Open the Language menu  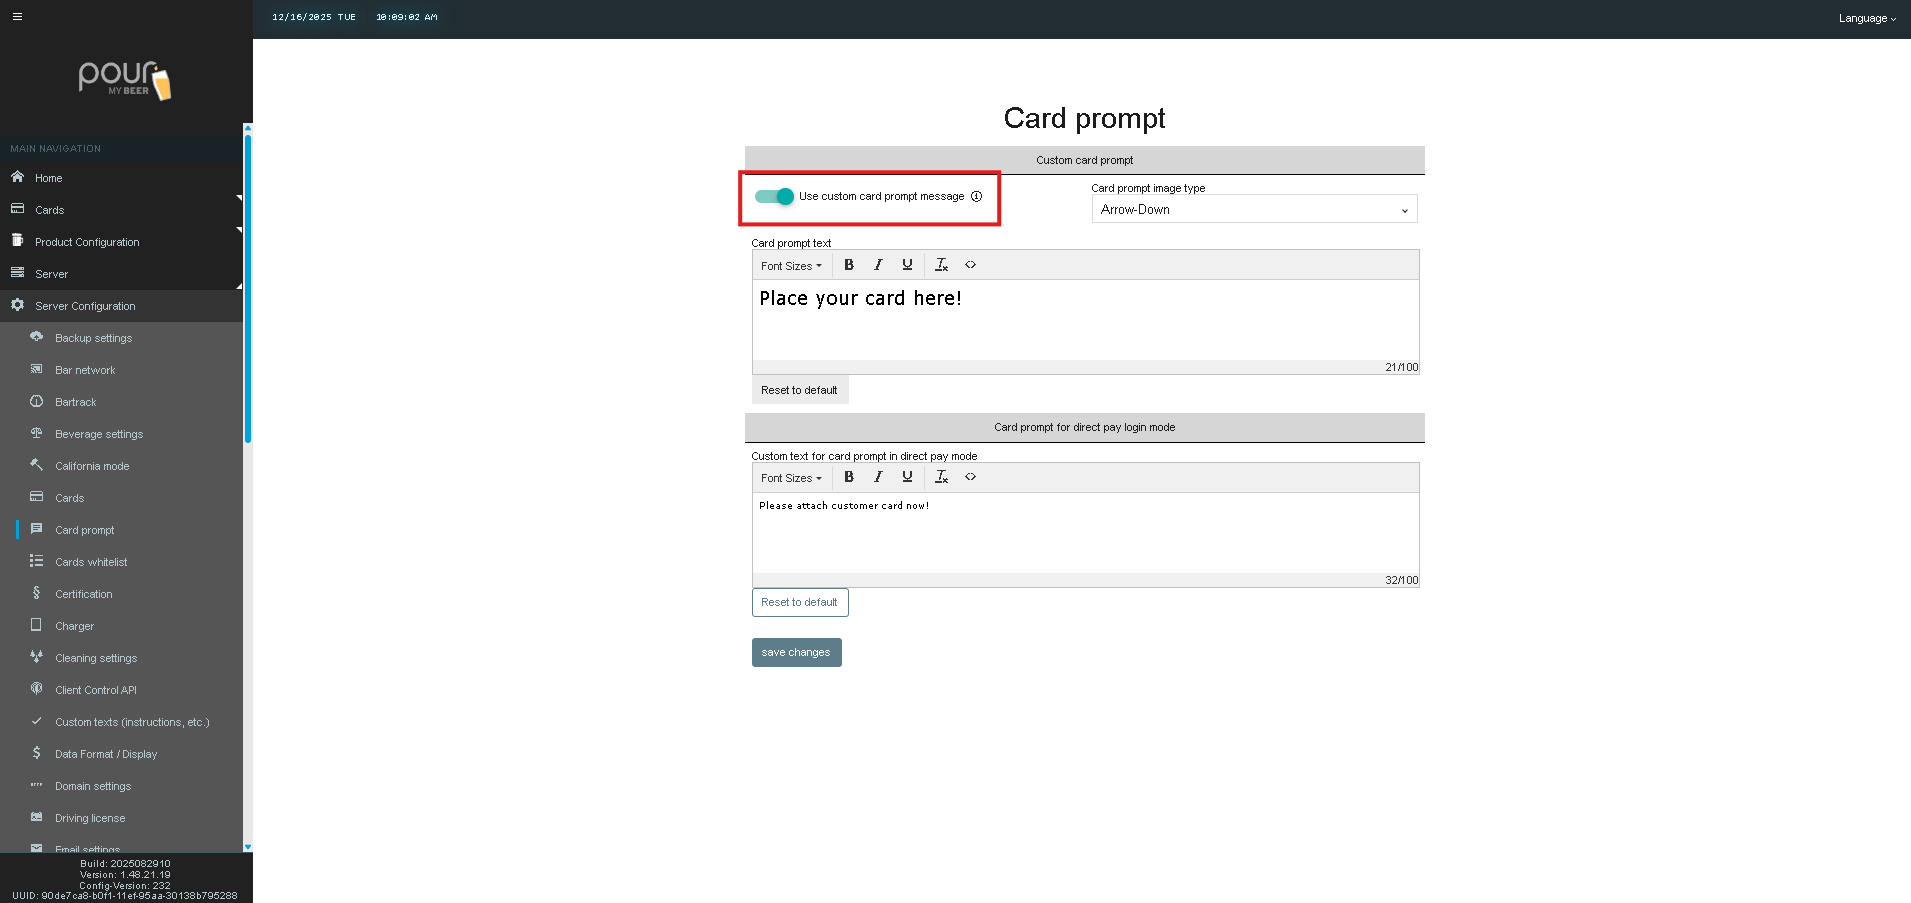click(x=1866, y=18)
